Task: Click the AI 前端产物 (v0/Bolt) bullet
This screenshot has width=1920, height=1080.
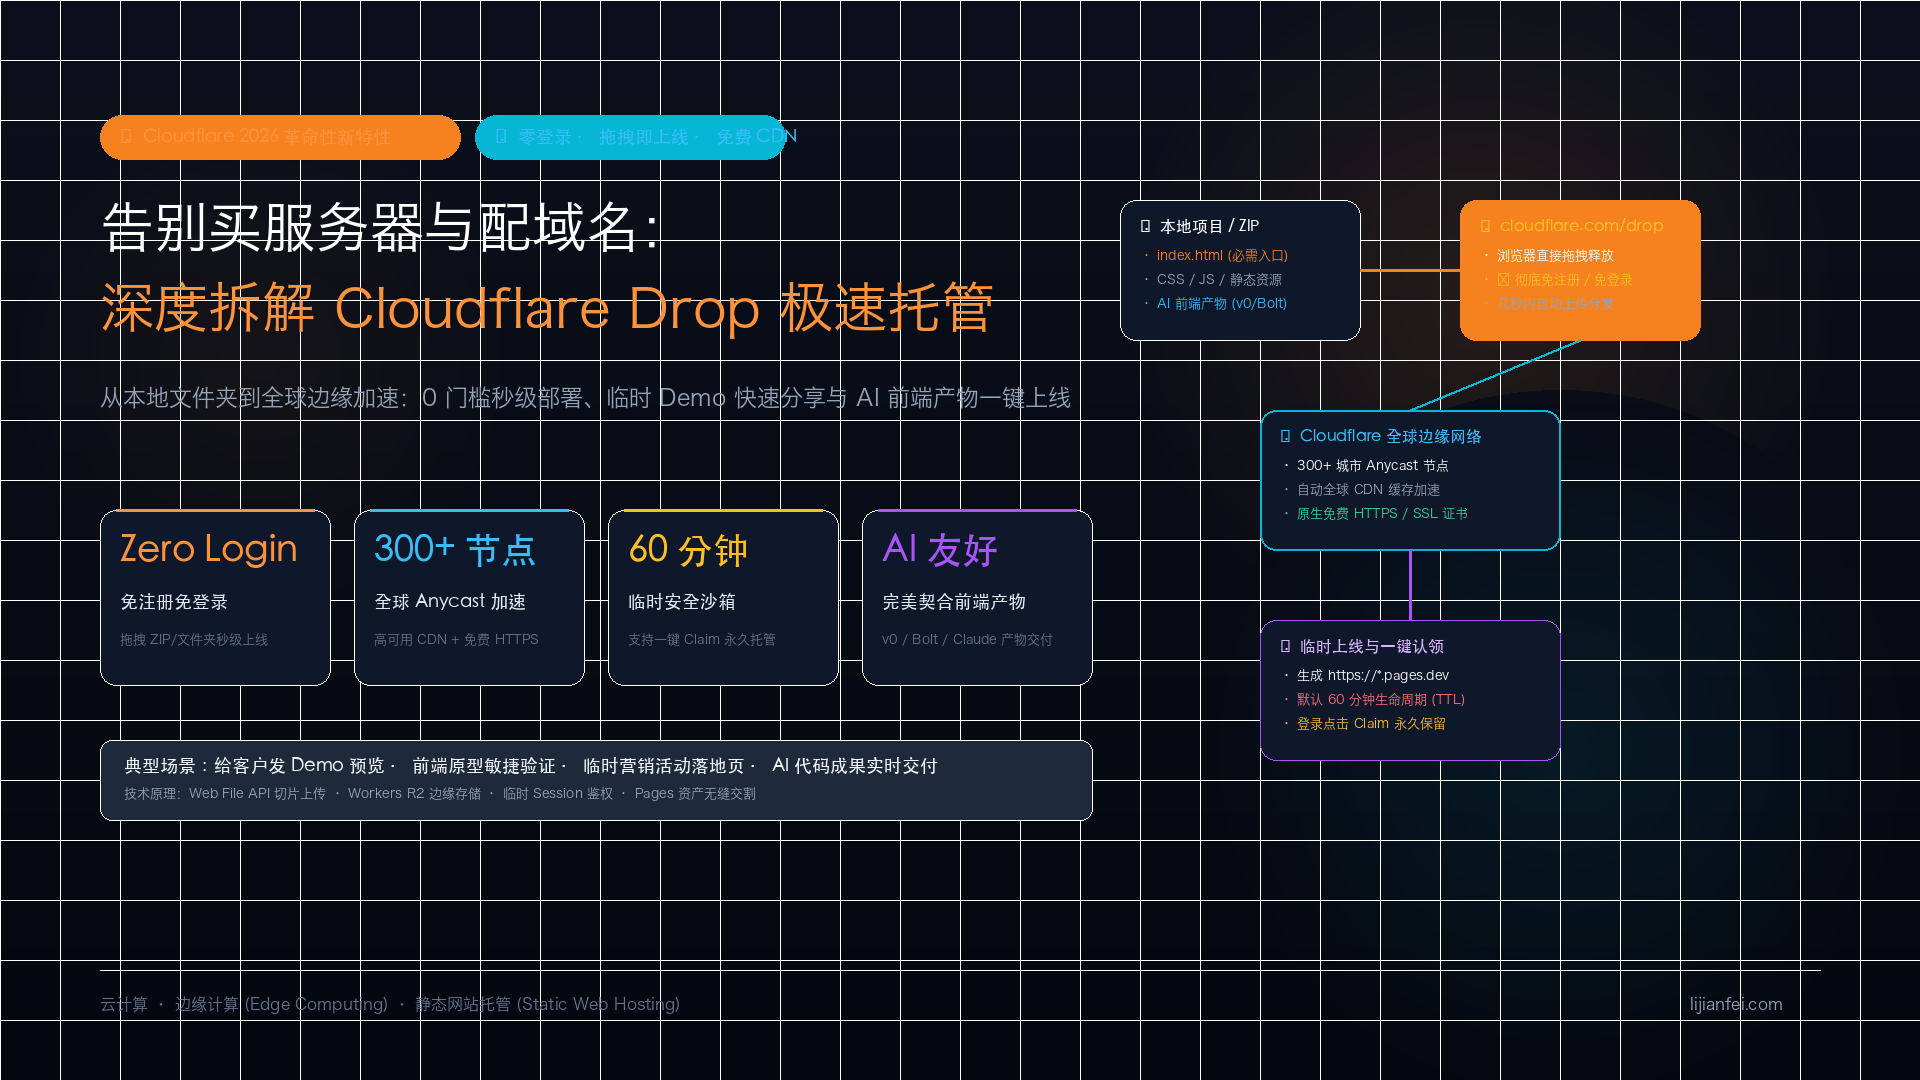Action: [x=1222, y=304]
